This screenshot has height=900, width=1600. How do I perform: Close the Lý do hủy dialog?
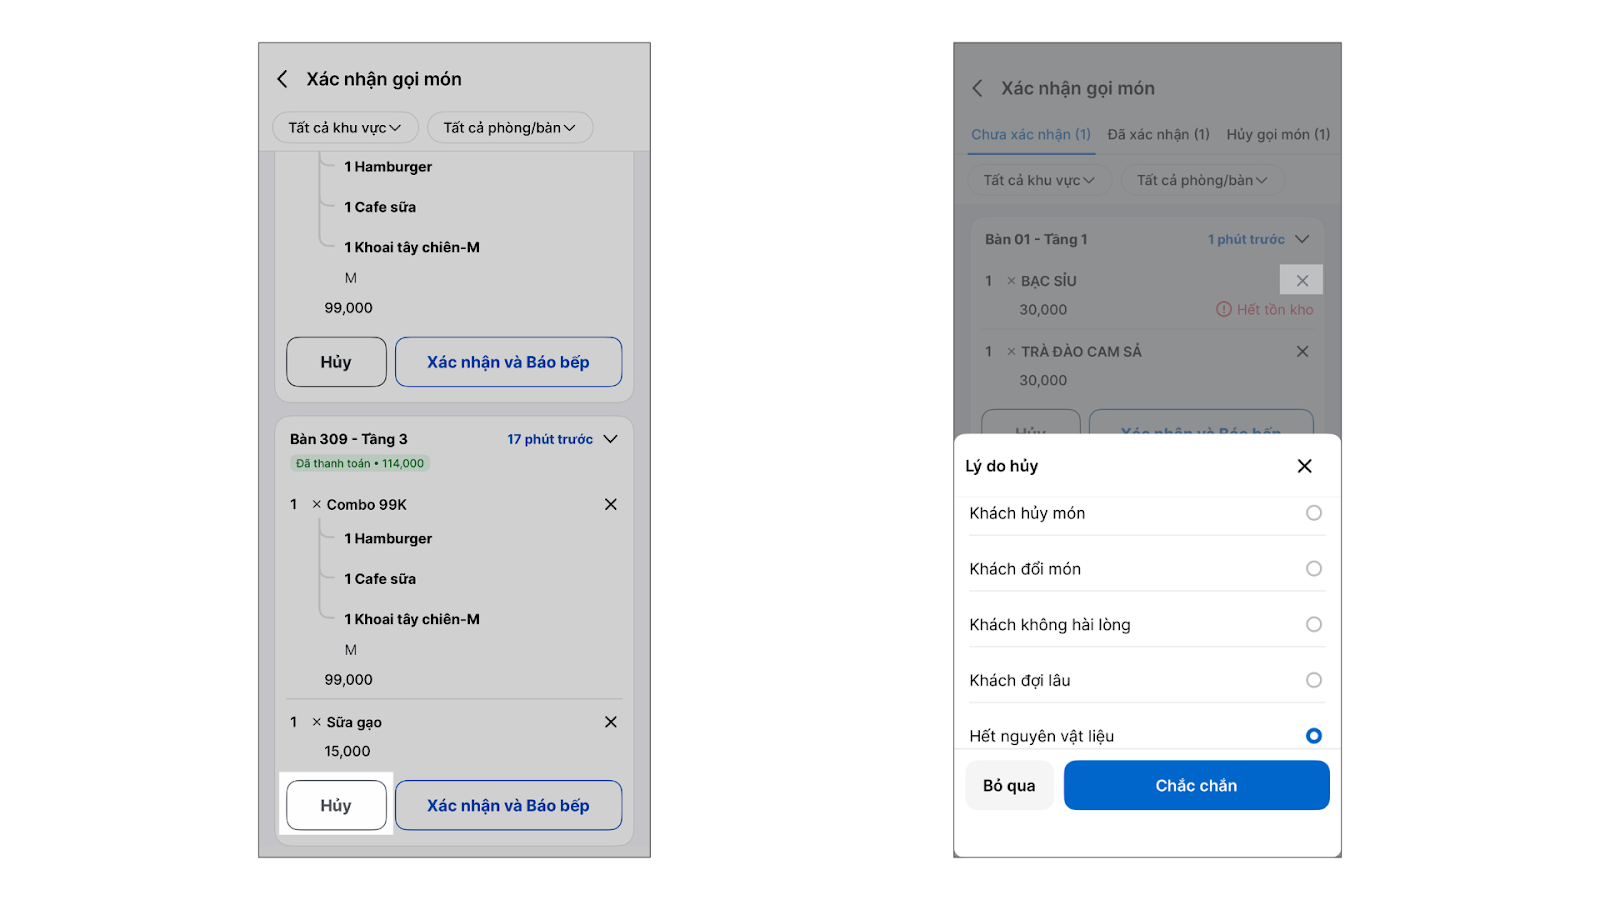point(1304,466)
